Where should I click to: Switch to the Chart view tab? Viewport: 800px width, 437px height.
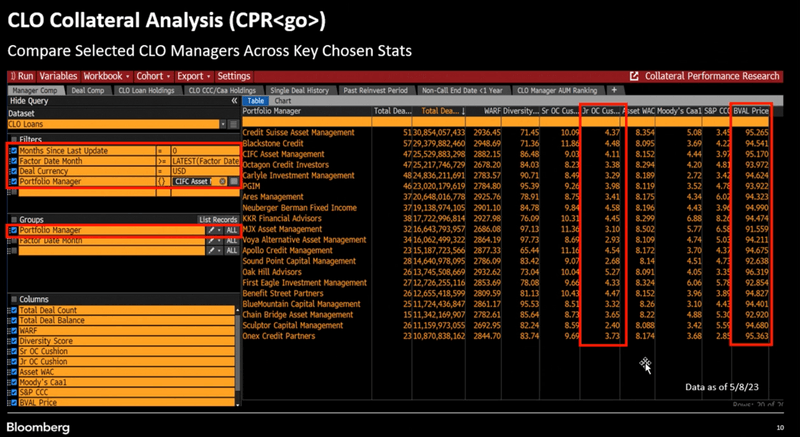(x=283, y=100)
